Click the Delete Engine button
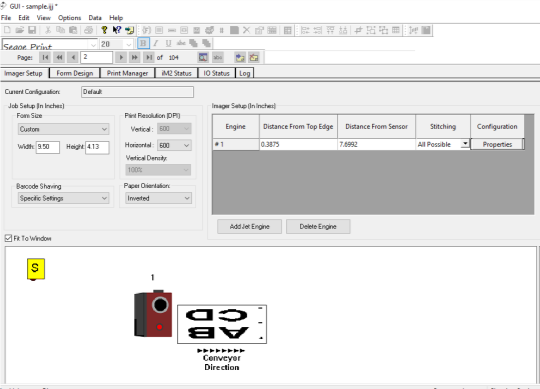Image resolution: width=540 pixels, height=389 pixels. click(x=318, y=227)
